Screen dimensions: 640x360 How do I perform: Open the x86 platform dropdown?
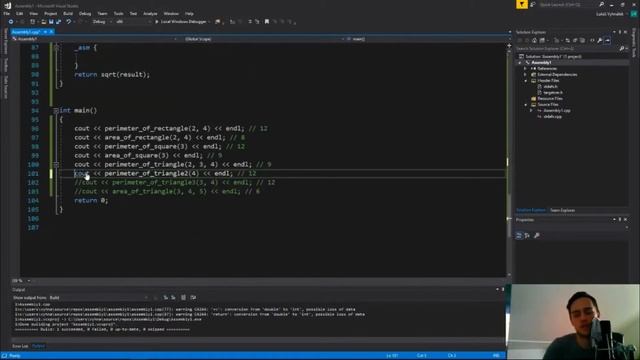[x=133, y=22]
